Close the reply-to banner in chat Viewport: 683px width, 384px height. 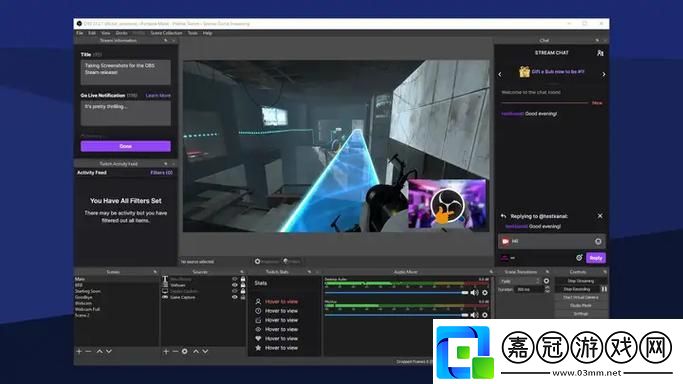point(600,216)
